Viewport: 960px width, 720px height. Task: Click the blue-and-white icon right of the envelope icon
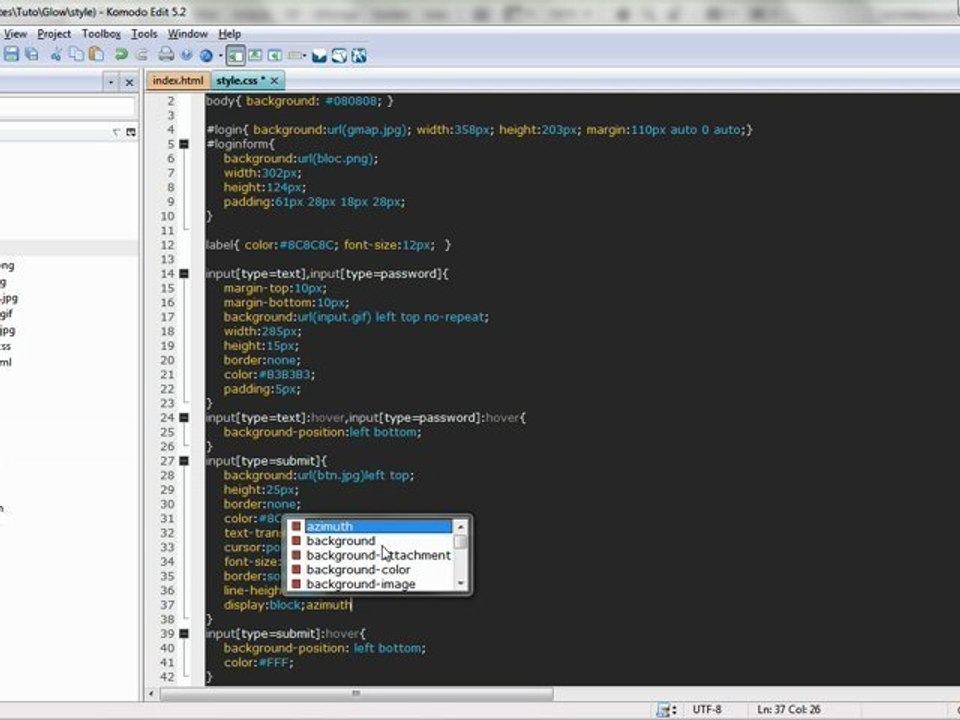coord(339,56)
